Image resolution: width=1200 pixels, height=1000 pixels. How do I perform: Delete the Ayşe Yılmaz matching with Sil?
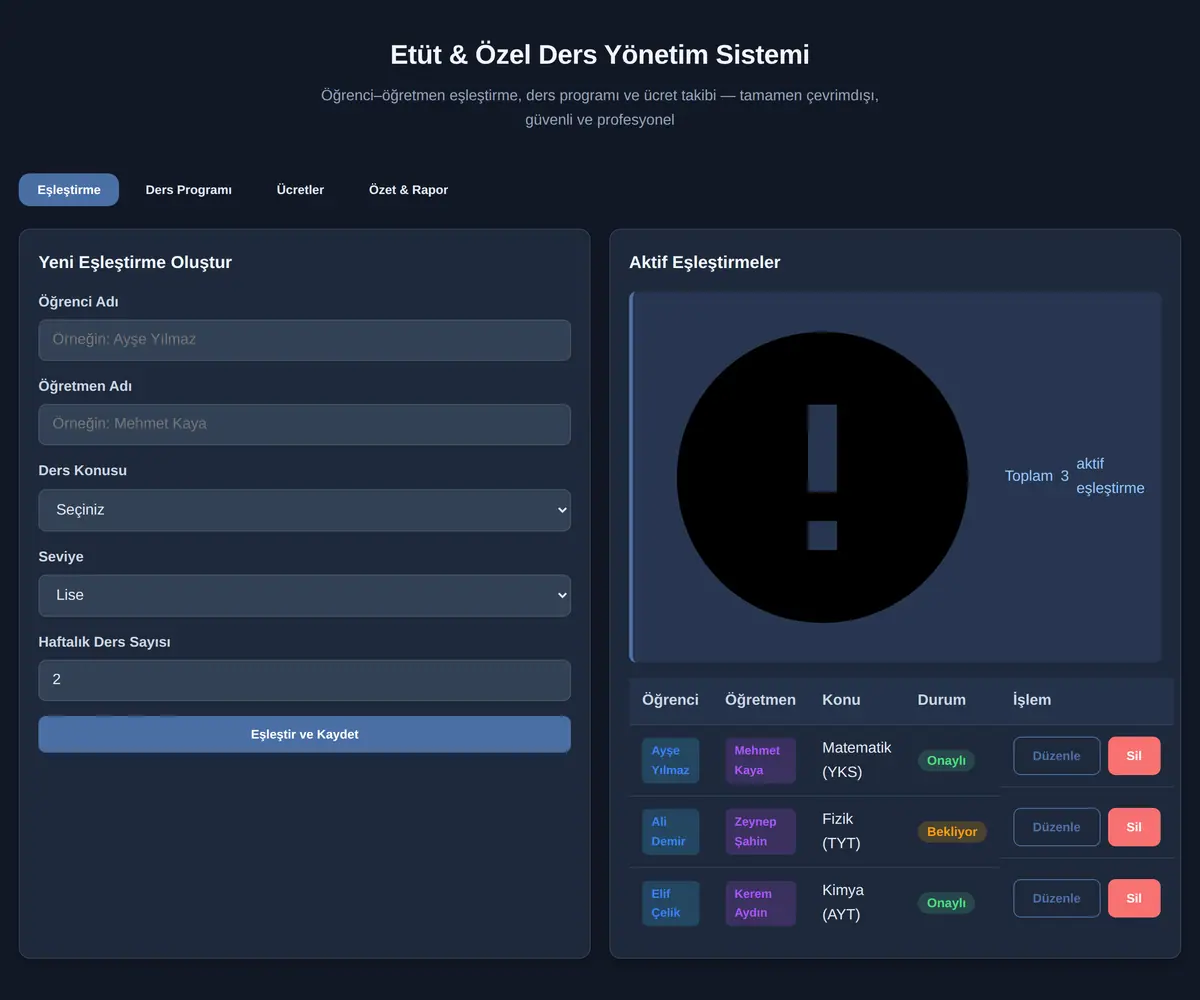pyautogui.click(x=1134, y=756)
